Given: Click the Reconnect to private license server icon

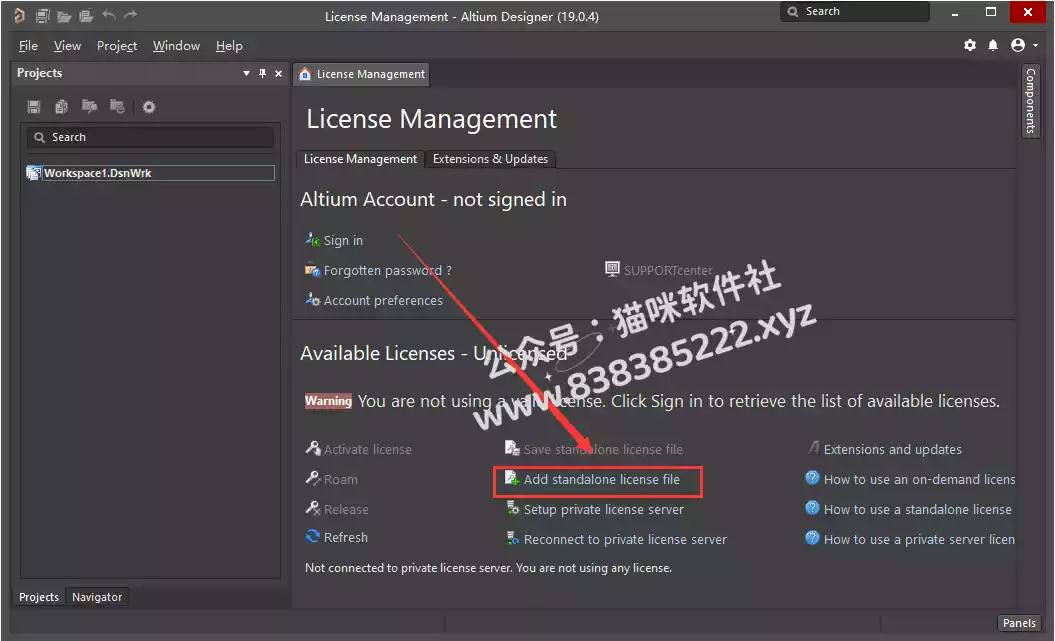Looking at the screenshot, I should [x=513, y=538].
